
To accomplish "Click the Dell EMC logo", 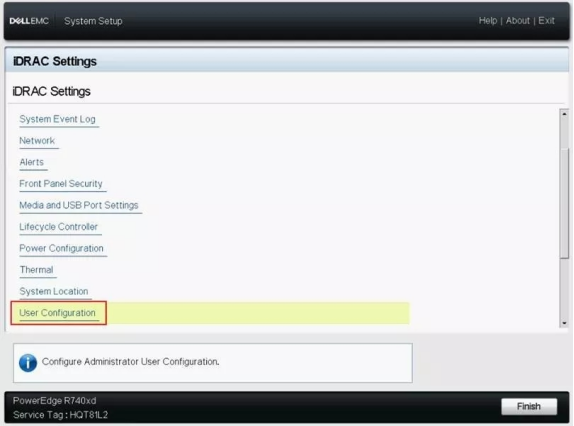I will (29, 21).
